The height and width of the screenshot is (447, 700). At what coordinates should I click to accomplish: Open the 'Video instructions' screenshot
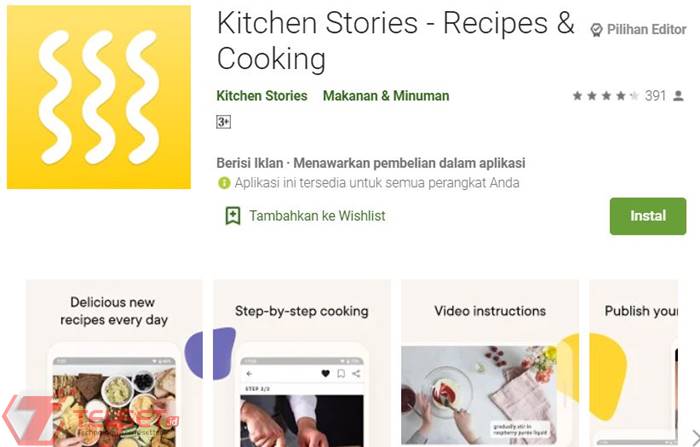pos(490,365)
